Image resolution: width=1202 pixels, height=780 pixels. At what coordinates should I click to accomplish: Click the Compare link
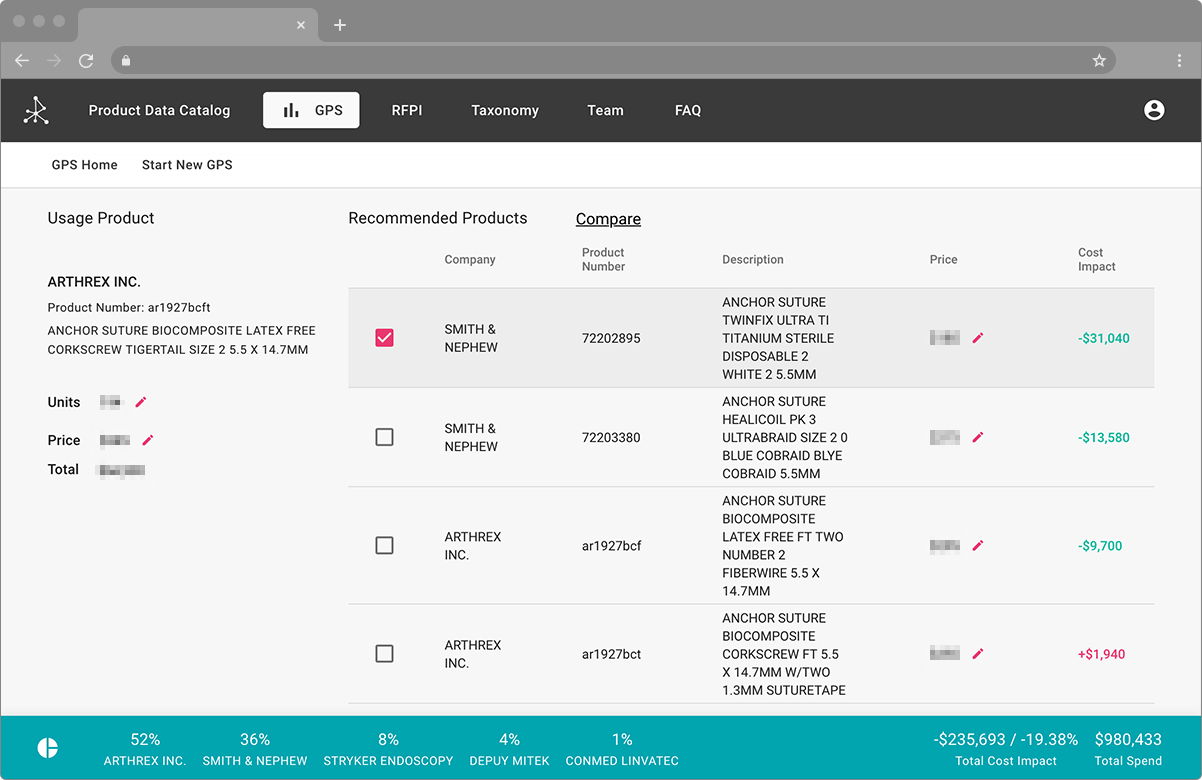point(608,219)
